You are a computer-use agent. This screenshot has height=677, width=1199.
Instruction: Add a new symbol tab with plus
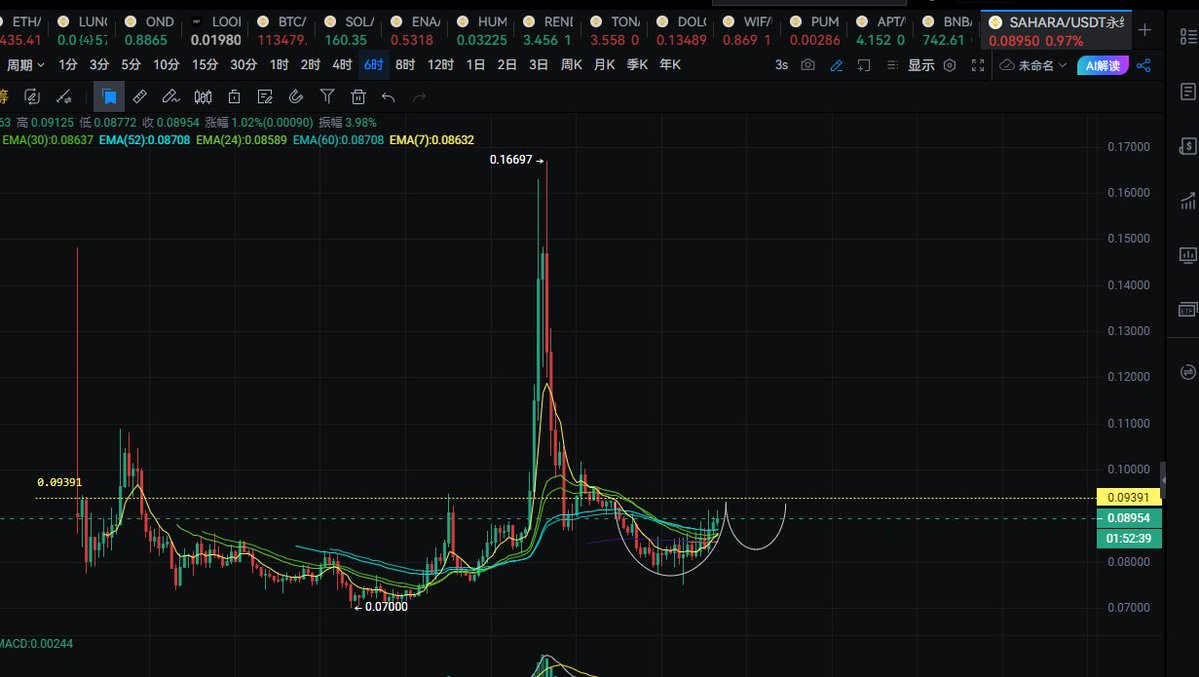click(1145, 30)
